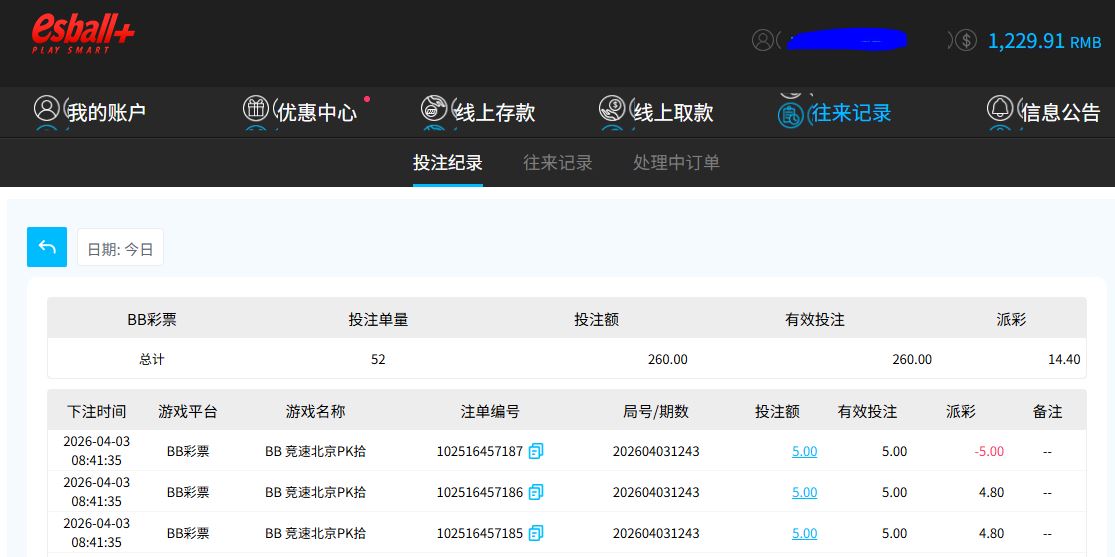
Task: Click 5.00 bet amount link in third row
Action: tap(804, 533)
